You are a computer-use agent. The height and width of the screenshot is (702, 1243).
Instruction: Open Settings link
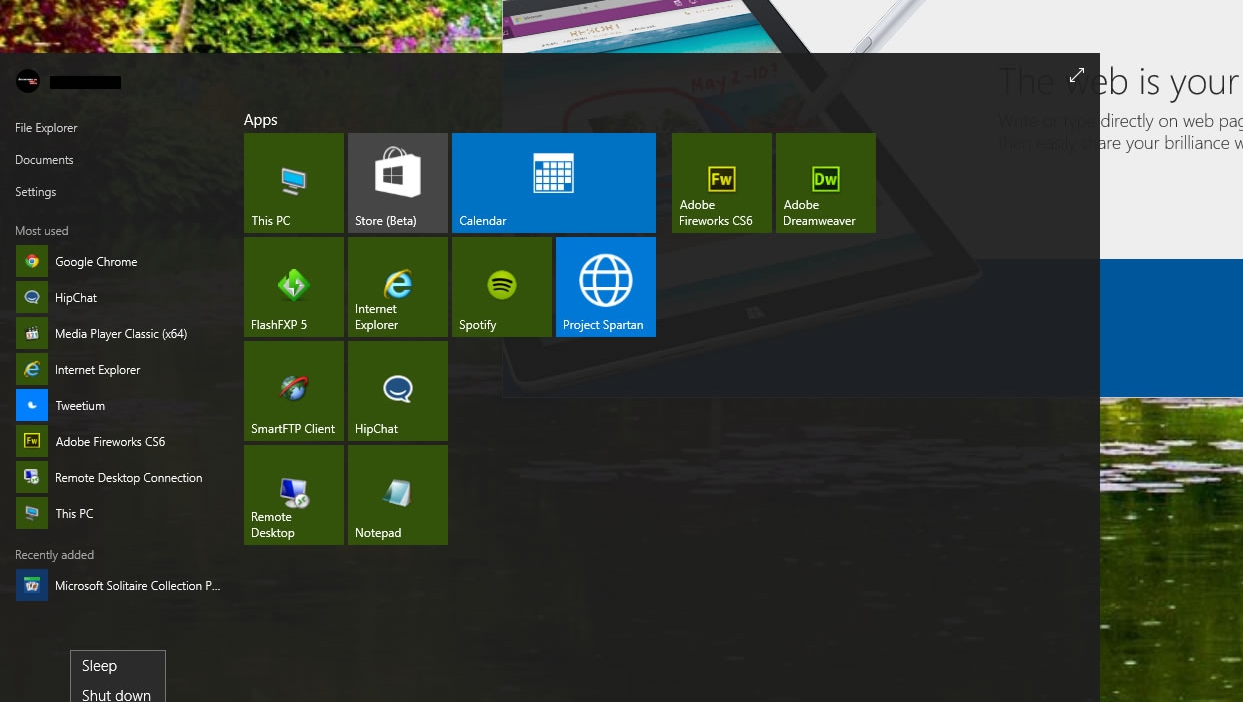pyautogui.click(x=36, y=192)
